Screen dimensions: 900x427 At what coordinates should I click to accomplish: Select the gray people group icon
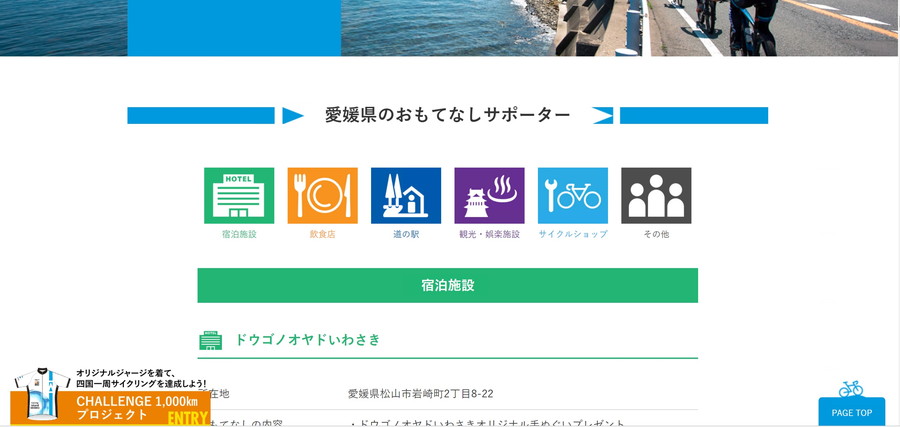656,195
